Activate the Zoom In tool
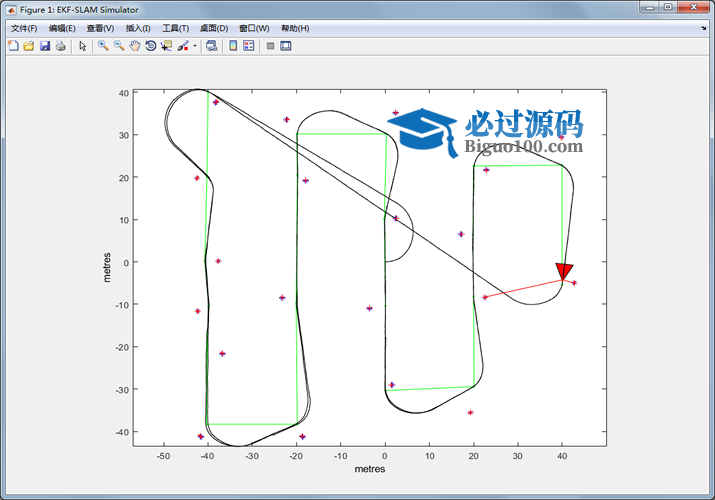Image resolution: width=715 pixels, height=500 pixels. [x=103, y=46]
